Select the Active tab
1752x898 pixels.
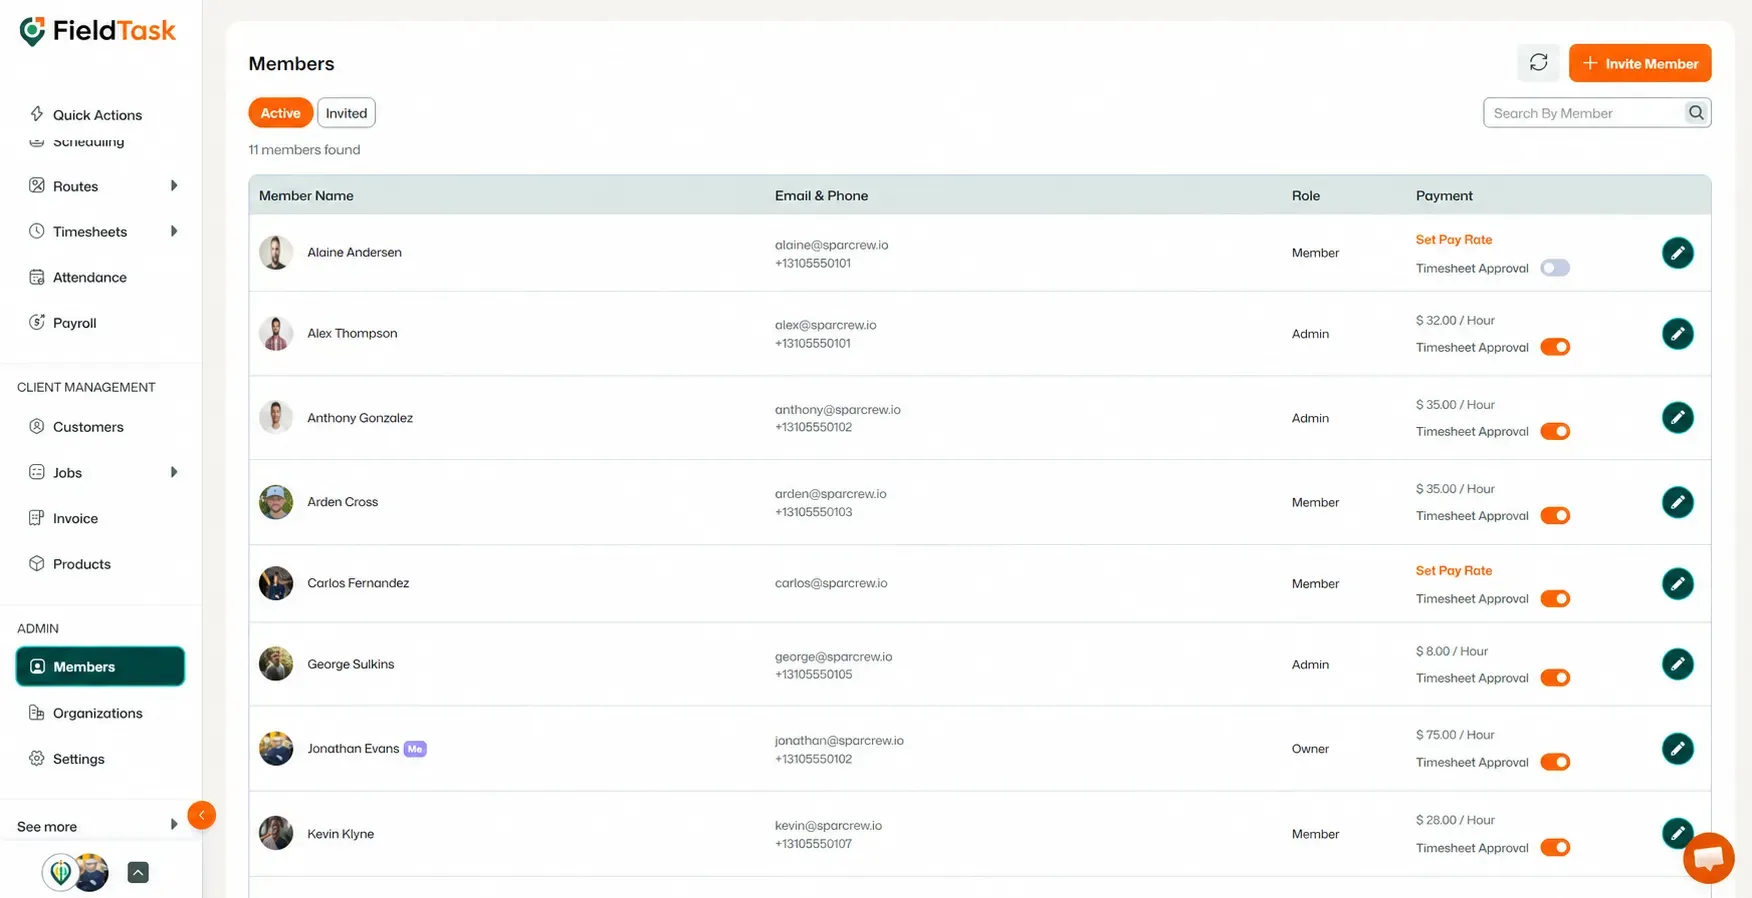coord(280,113)
